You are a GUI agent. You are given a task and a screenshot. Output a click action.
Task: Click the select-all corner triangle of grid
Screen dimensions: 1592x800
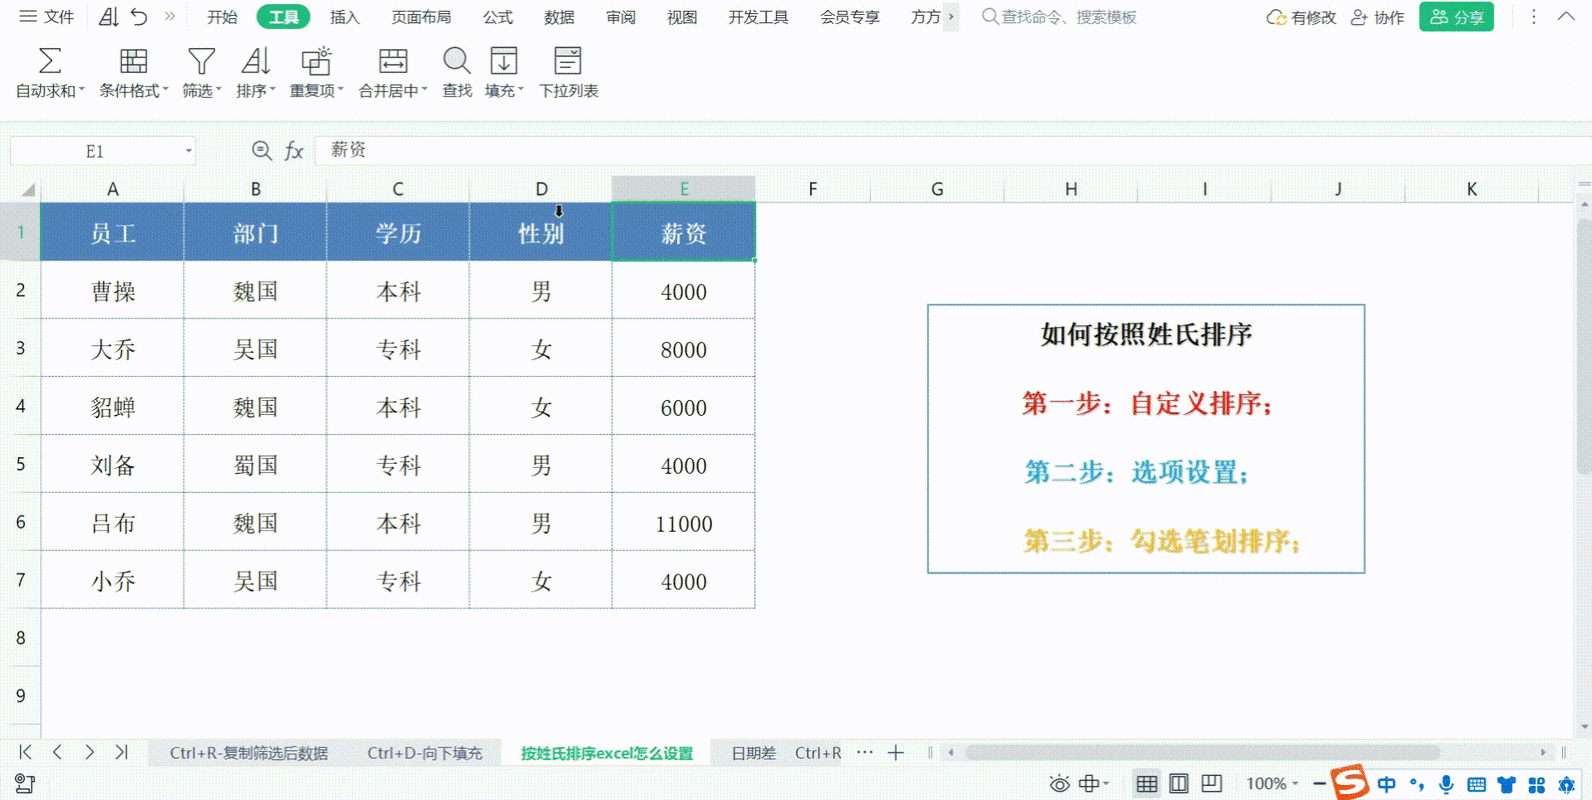coord(28,189)
